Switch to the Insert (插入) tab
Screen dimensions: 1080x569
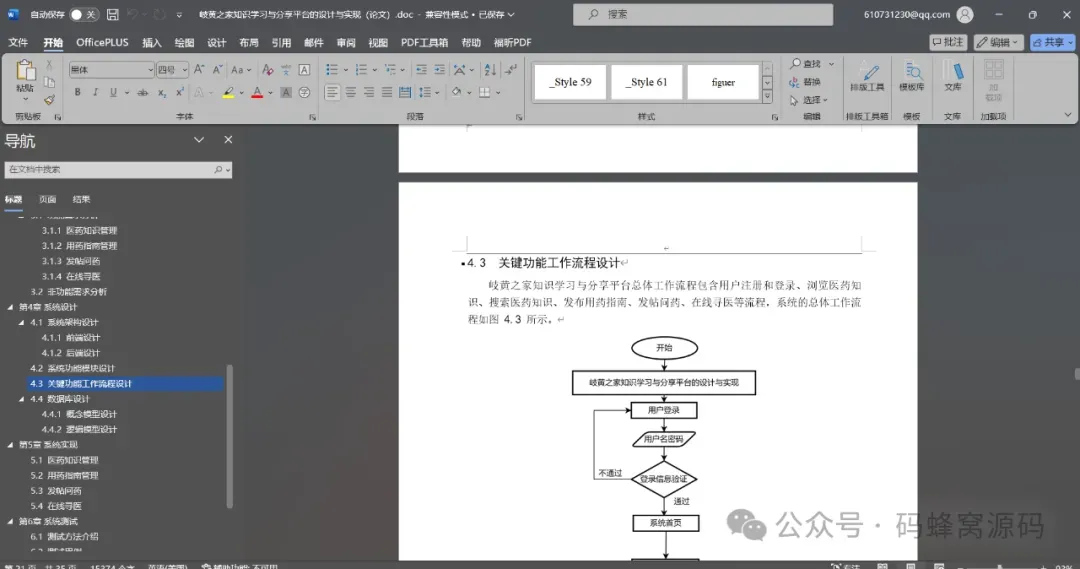click(152, 43)
